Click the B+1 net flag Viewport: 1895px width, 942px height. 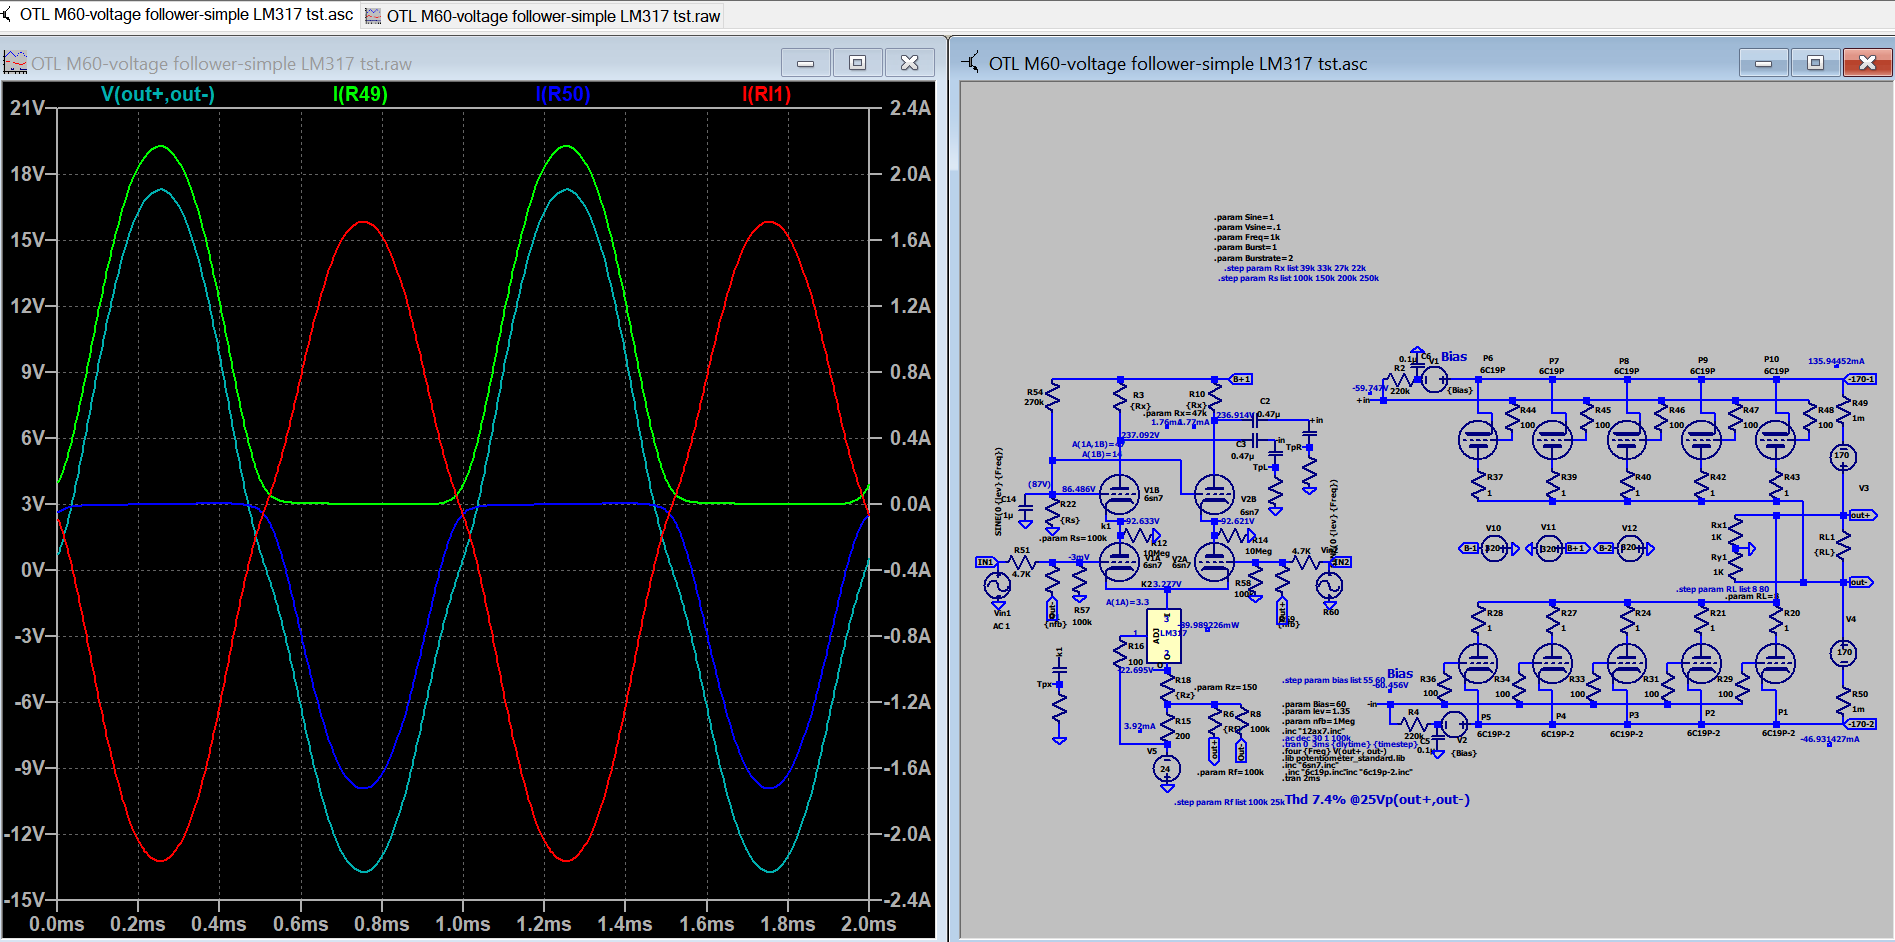pos(1240,379)
